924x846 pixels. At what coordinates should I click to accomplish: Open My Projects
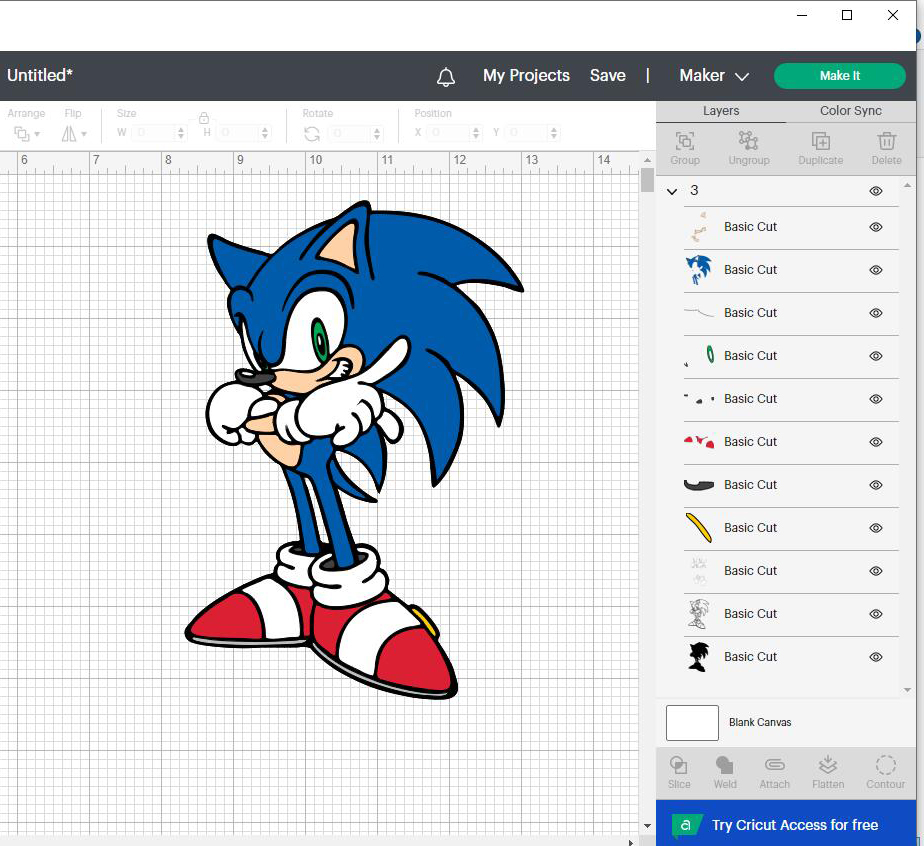(x=526, y=76)
